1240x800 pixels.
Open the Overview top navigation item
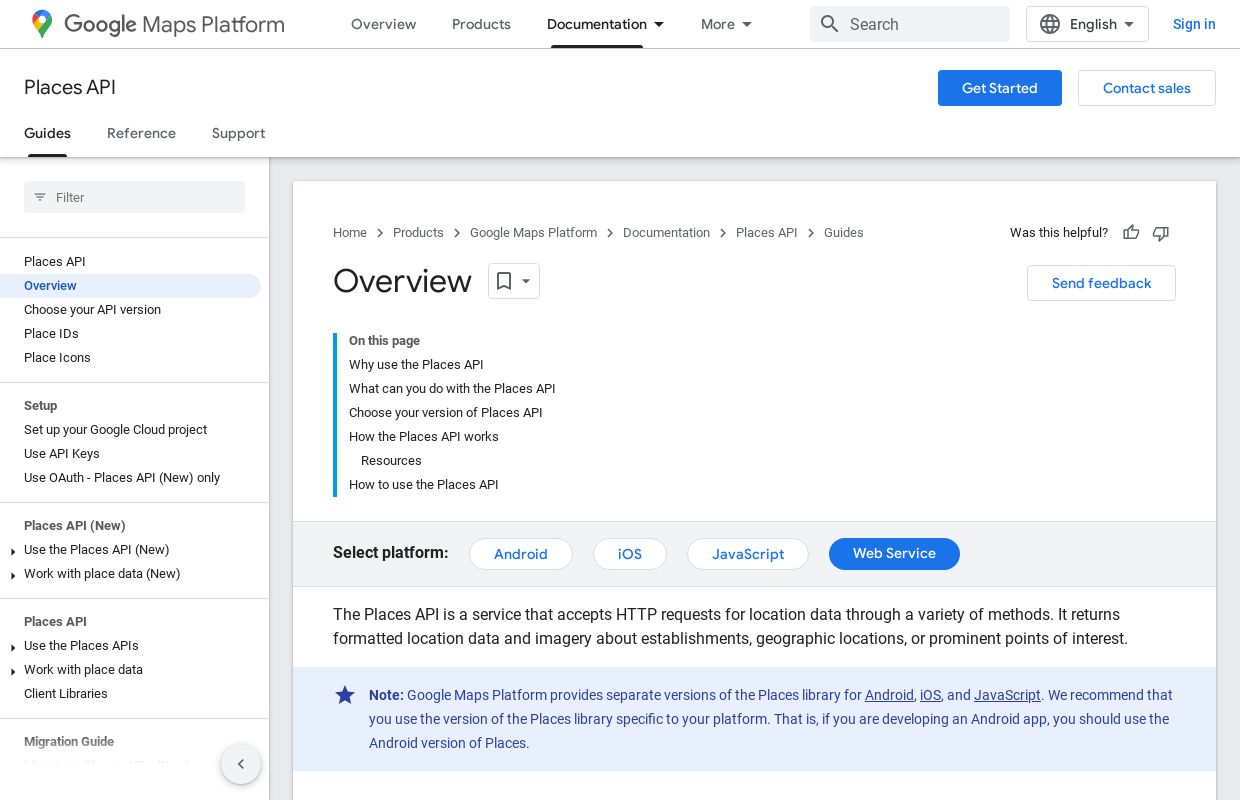383,24
